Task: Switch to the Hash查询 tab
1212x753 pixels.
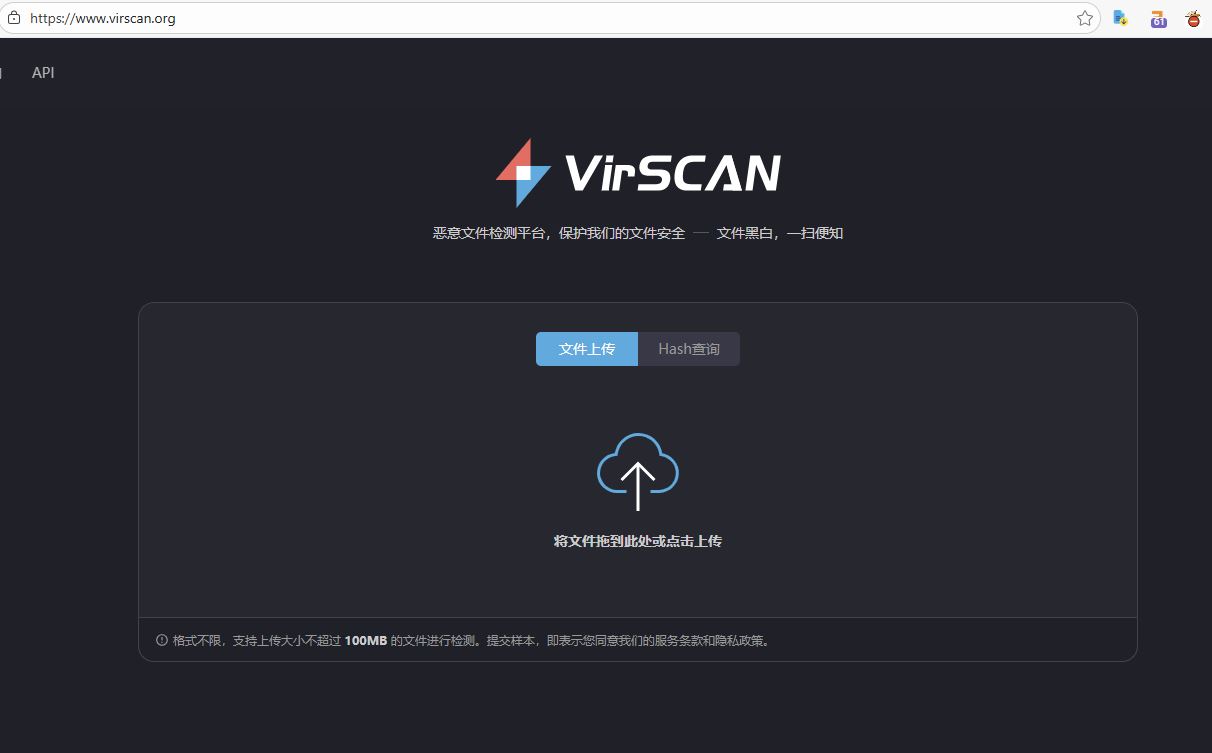Action: click(x=689, y=348)
